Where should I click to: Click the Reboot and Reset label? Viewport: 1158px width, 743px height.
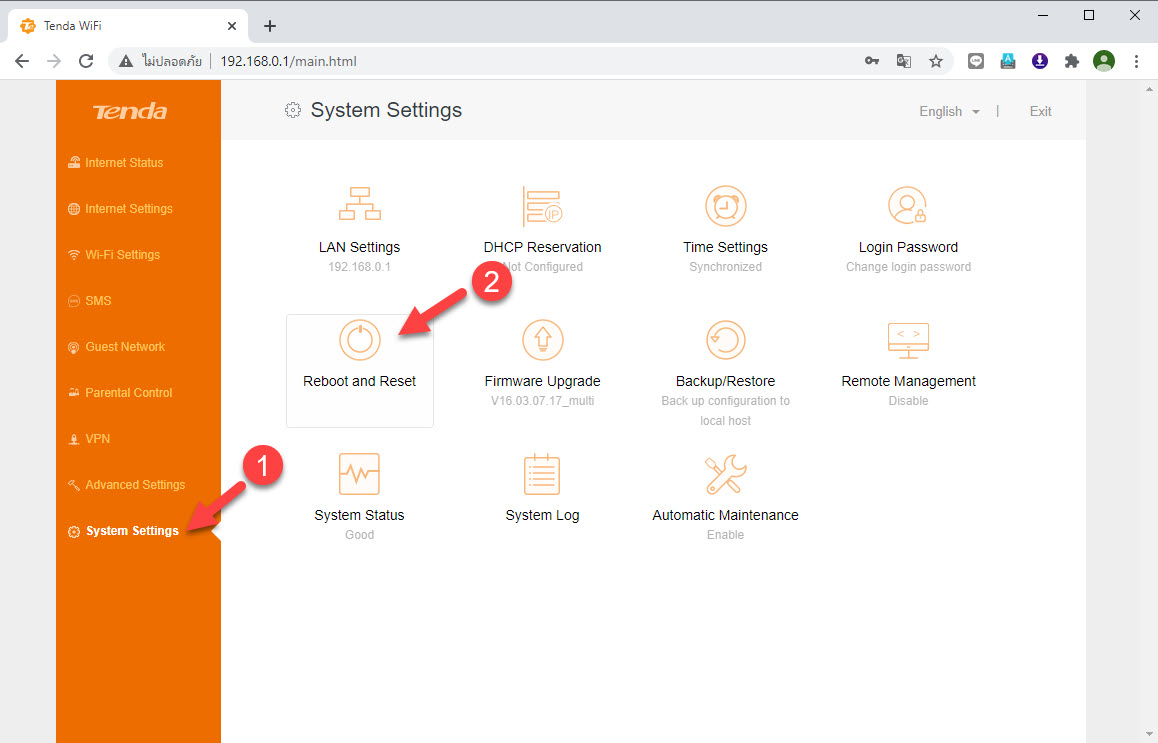point(360,381)
